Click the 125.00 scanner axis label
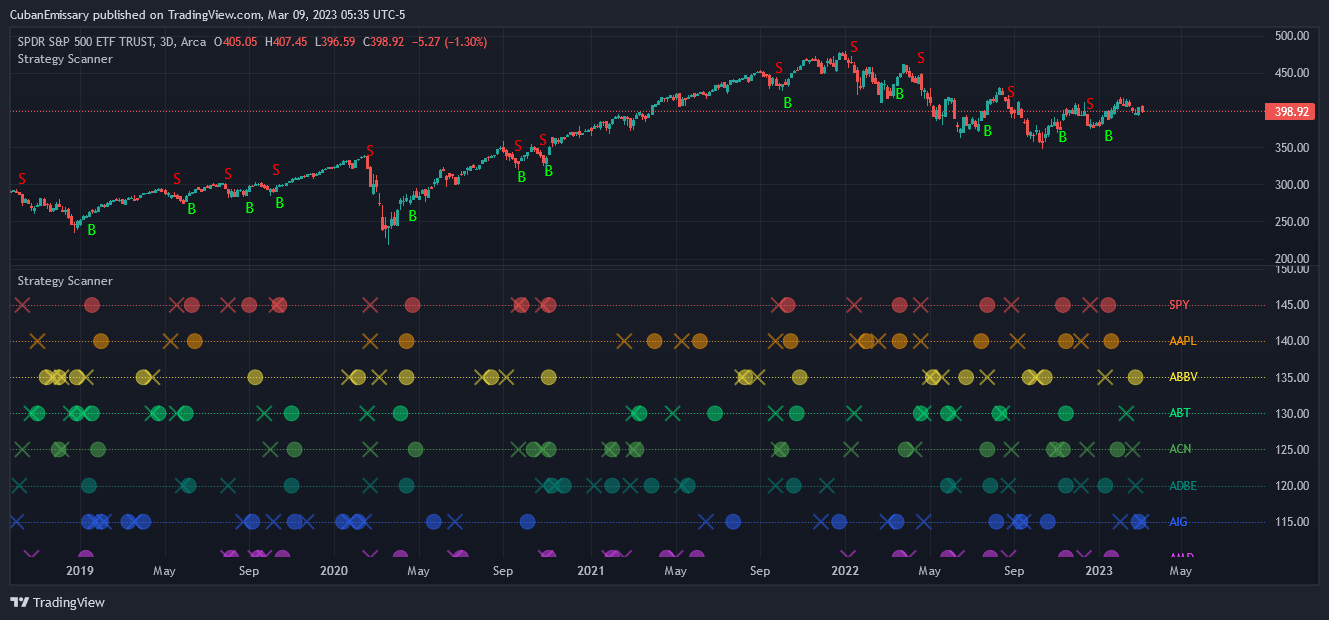The height and width of the screenshot is (620, 1329). tap(1292, 449)
